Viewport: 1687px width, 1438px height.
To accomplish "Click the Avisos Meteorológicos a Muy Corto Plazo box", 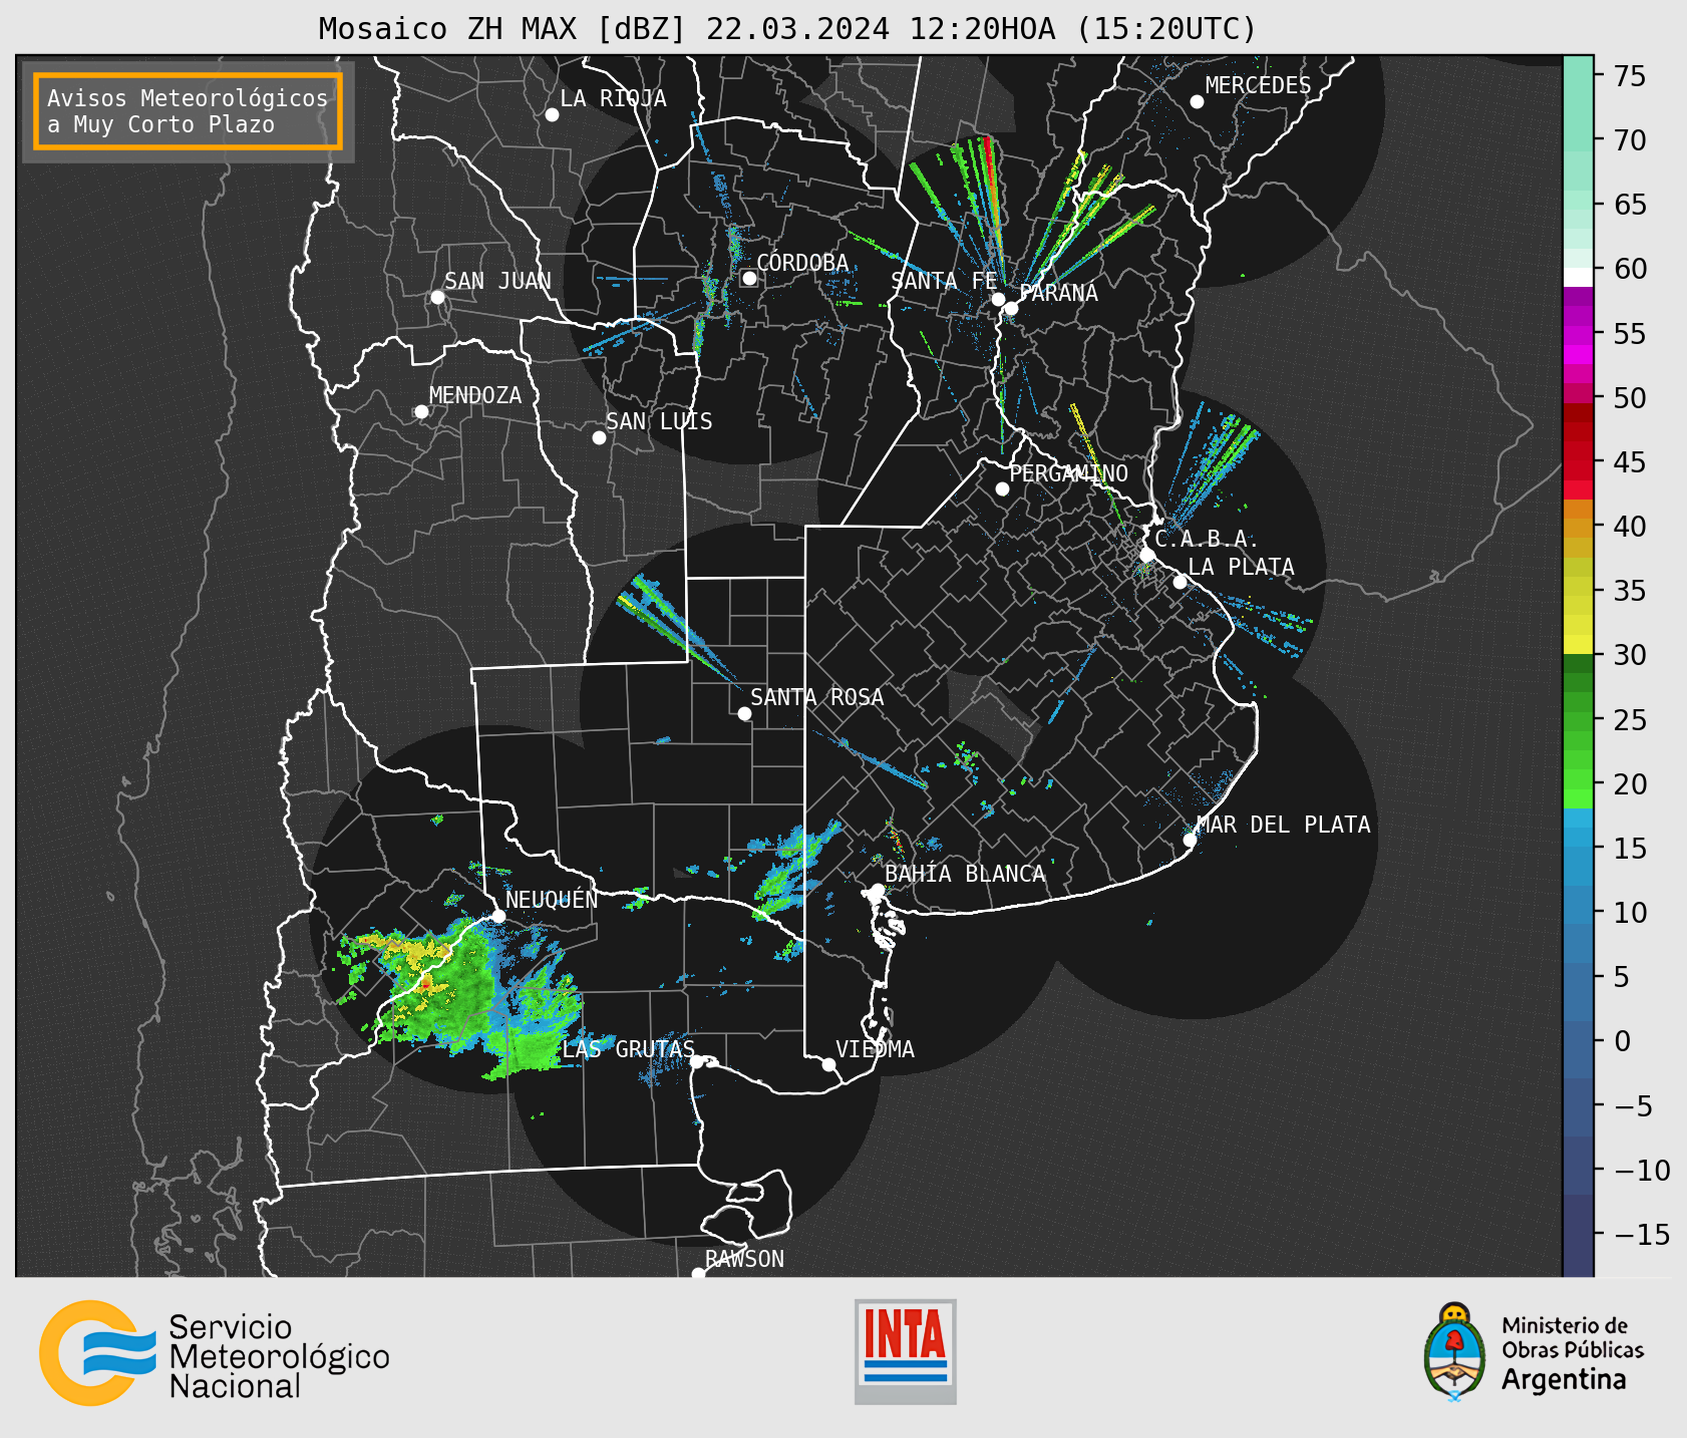I will tap(188, 111).
